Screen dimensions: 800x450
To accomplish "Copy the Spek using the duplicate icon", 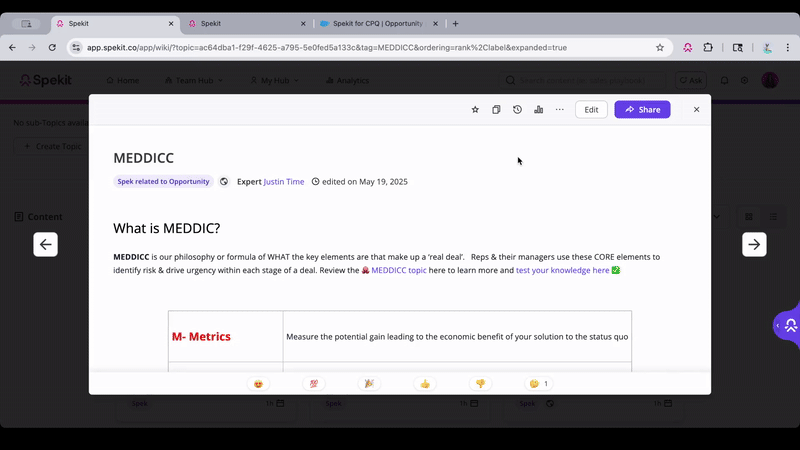I will [x=496, y=110].
